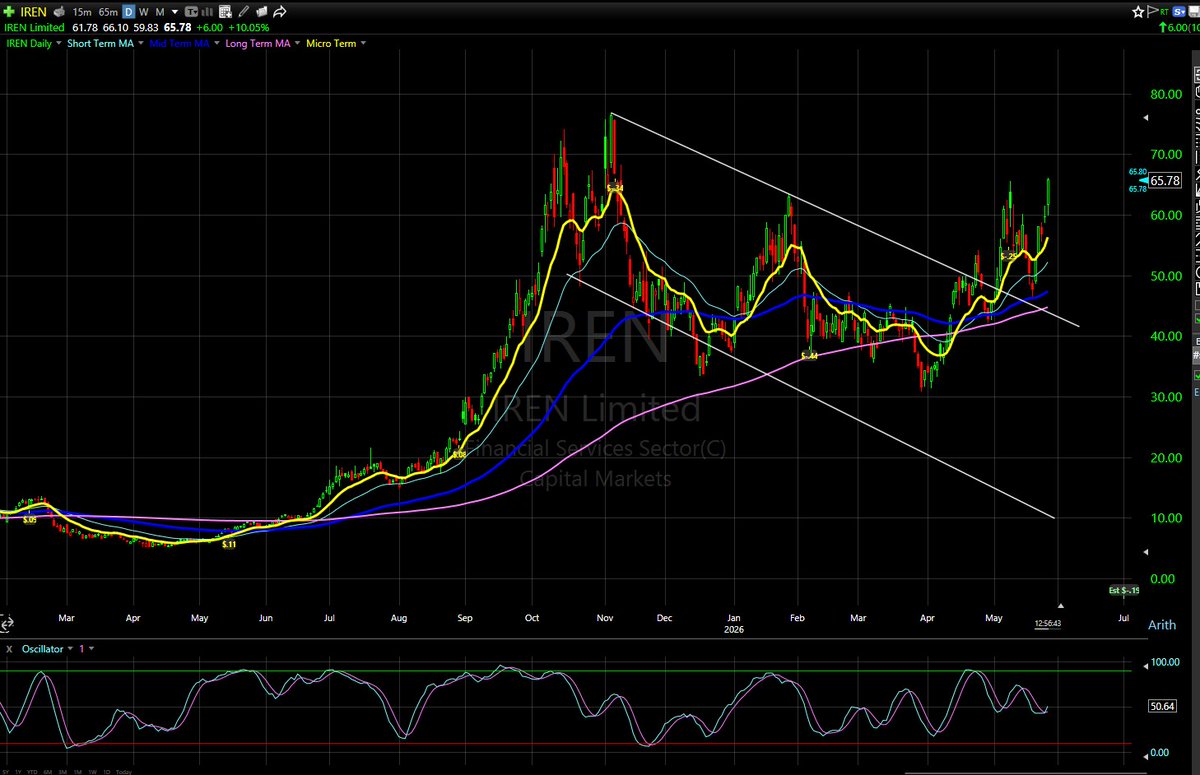Open the blue S dropdown at top right

point(1180,12)
